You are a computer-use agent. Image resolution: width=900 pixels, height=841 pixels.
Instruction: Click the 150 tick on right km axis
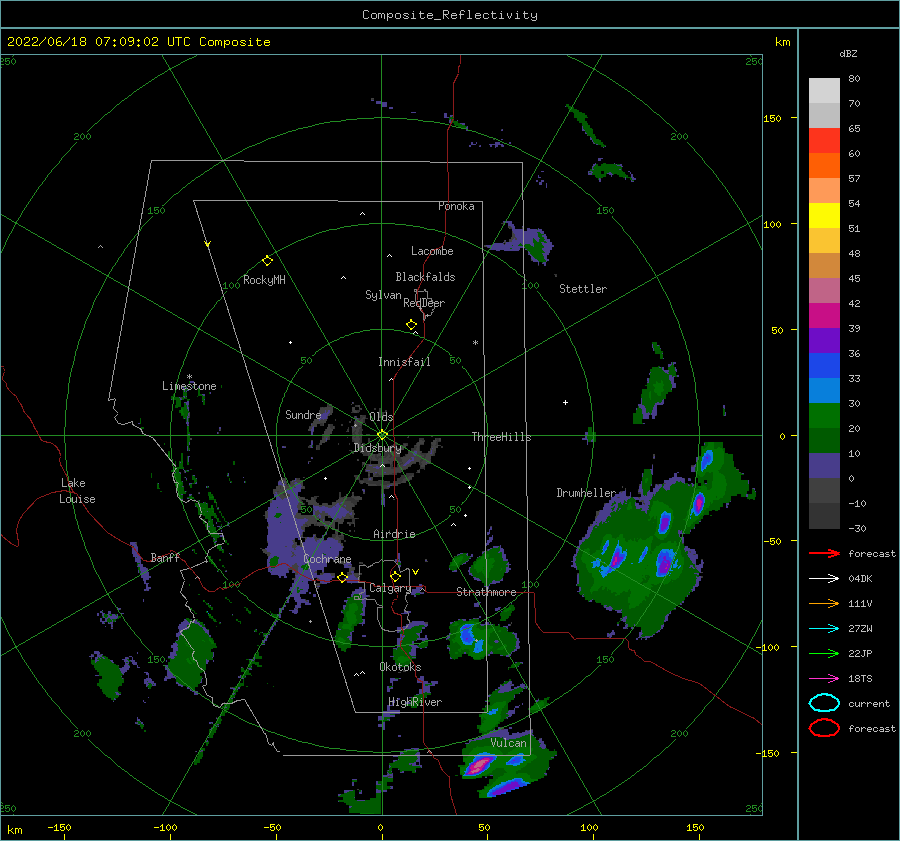[x=772, y=118]
